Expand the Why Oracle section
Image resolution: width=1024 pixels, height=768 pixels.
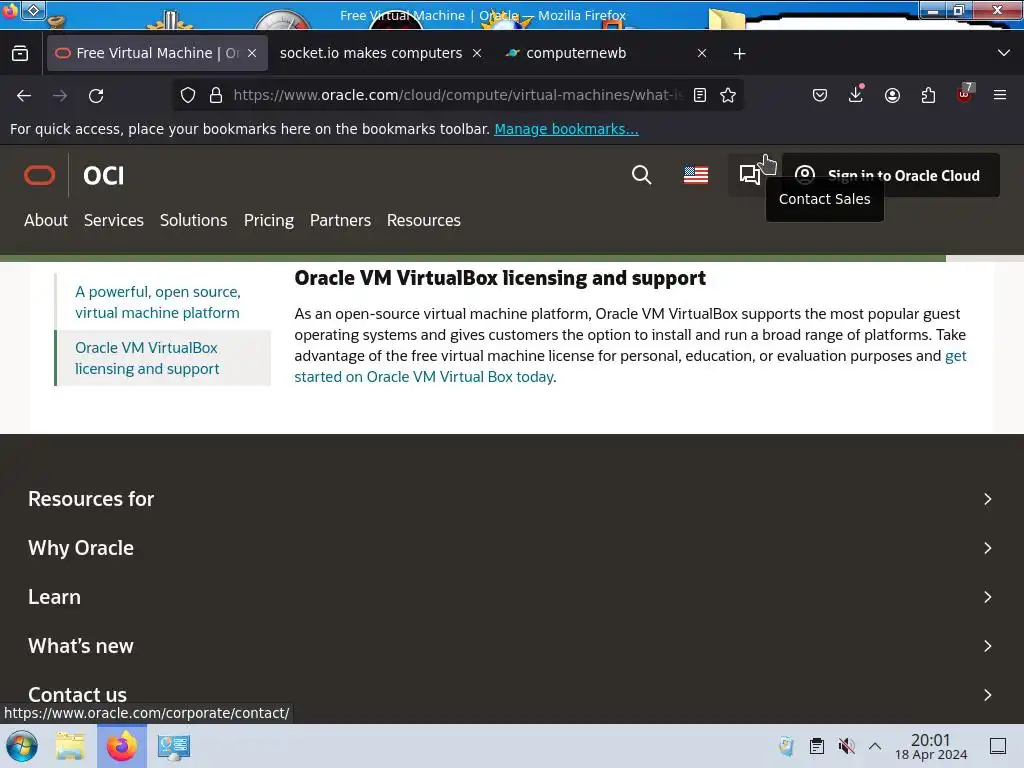511,548
